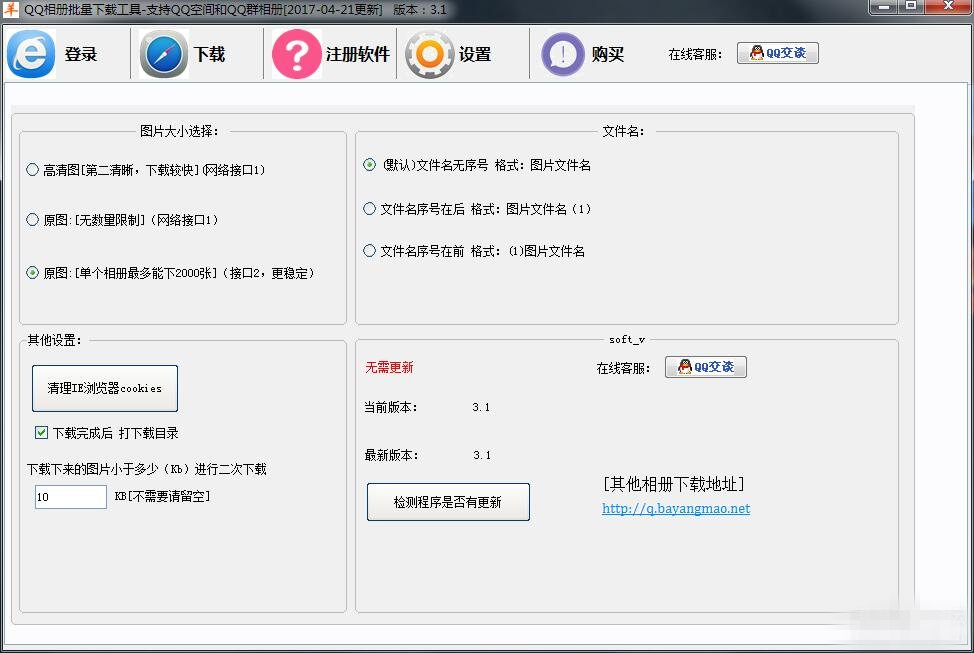Click QQ交谈 button in soft_v panel
Screen dimensions: 974x653
pyautogui.click(x=706, y=367)
